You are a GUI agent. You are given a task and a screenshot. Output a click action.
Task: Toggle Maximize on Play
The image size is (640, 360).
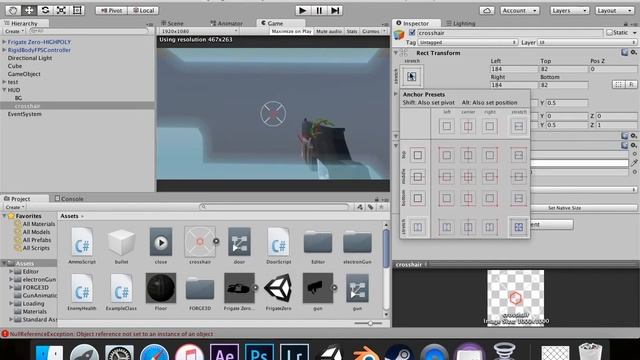tap(291, 31)
